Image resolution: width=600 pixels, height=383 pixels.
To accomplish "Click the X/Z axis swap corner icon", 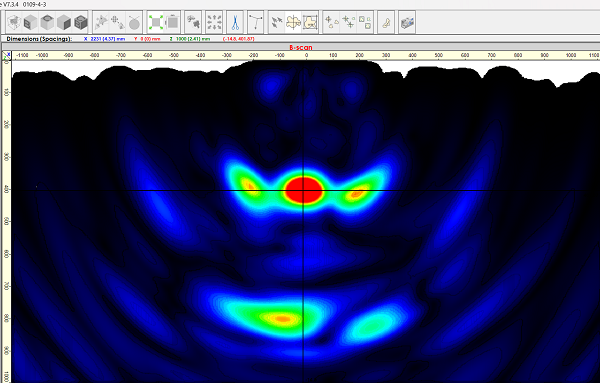I will coord(7,56).
